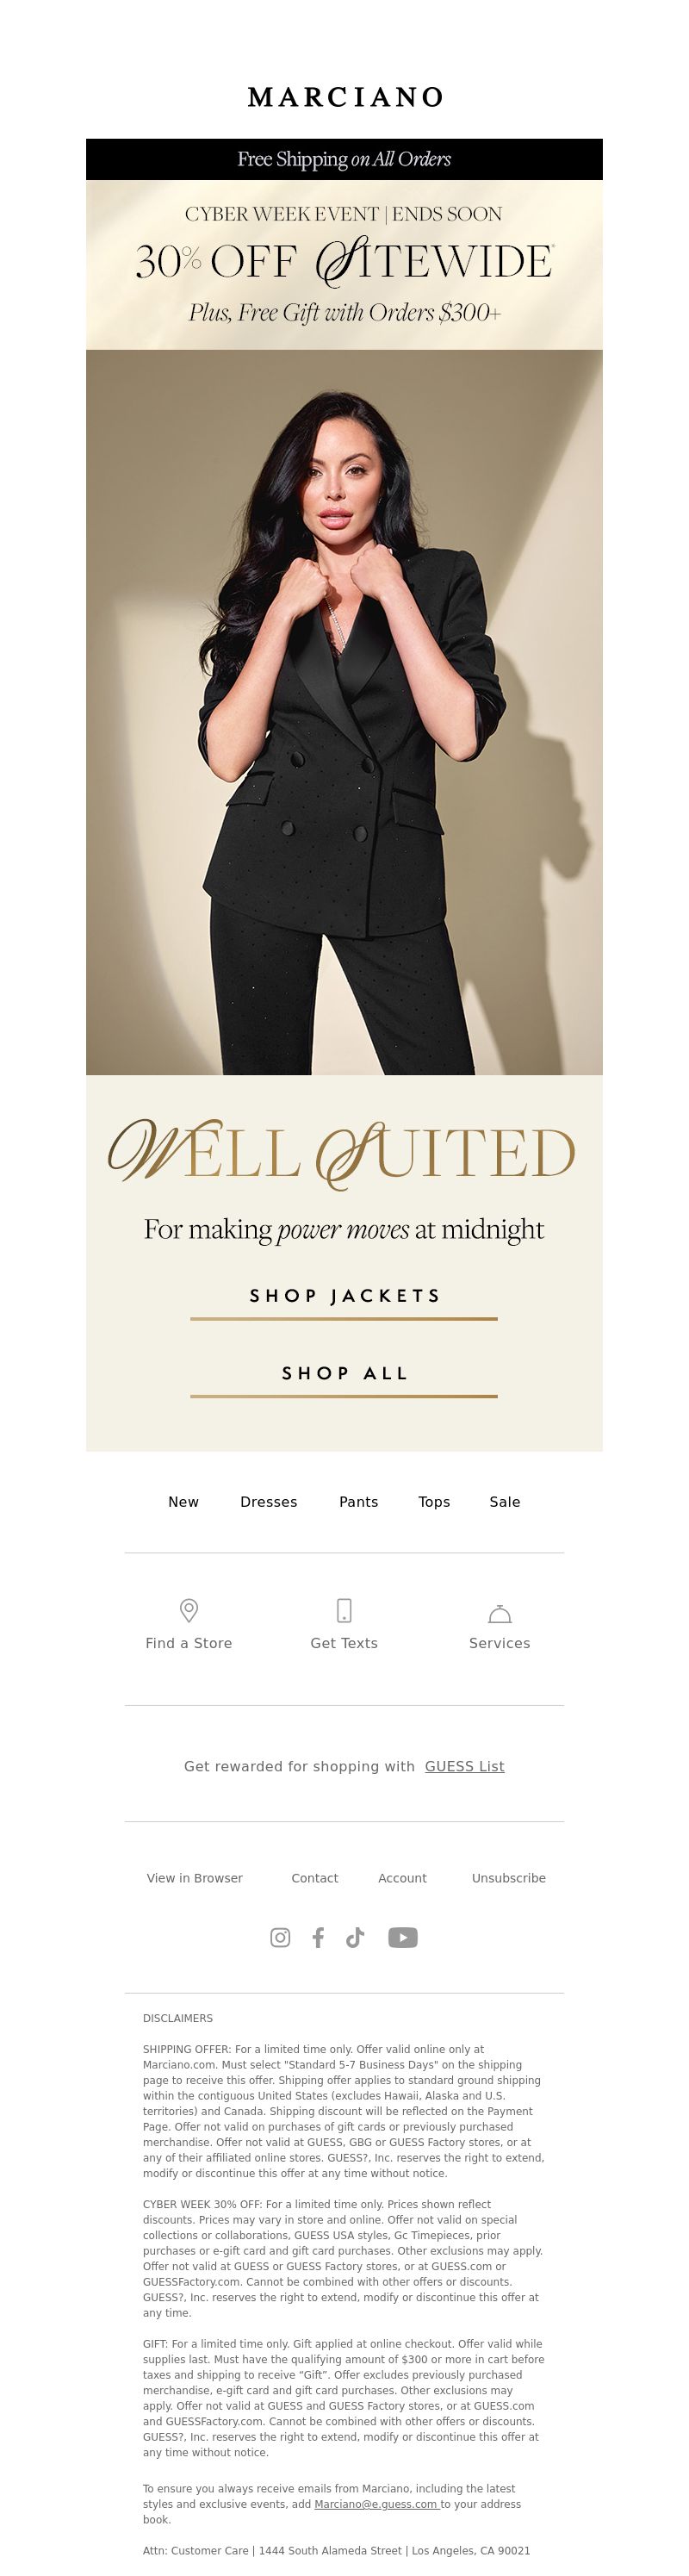Screen dimensions: 689x2576
Task: Click the Free Shipping on All Orders banner
Action: (344, 159)
